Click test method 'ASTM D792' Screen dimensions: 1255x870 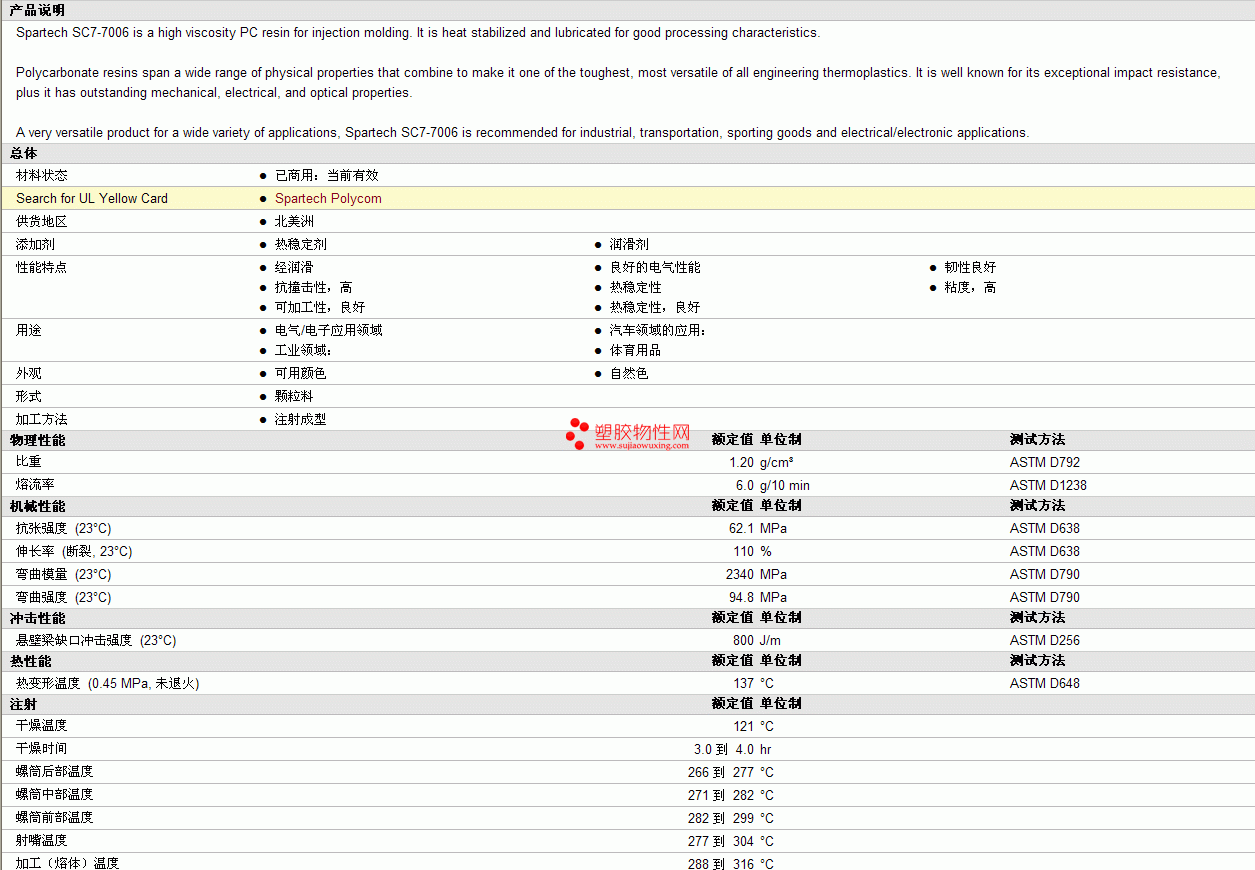pos(1045,462)
